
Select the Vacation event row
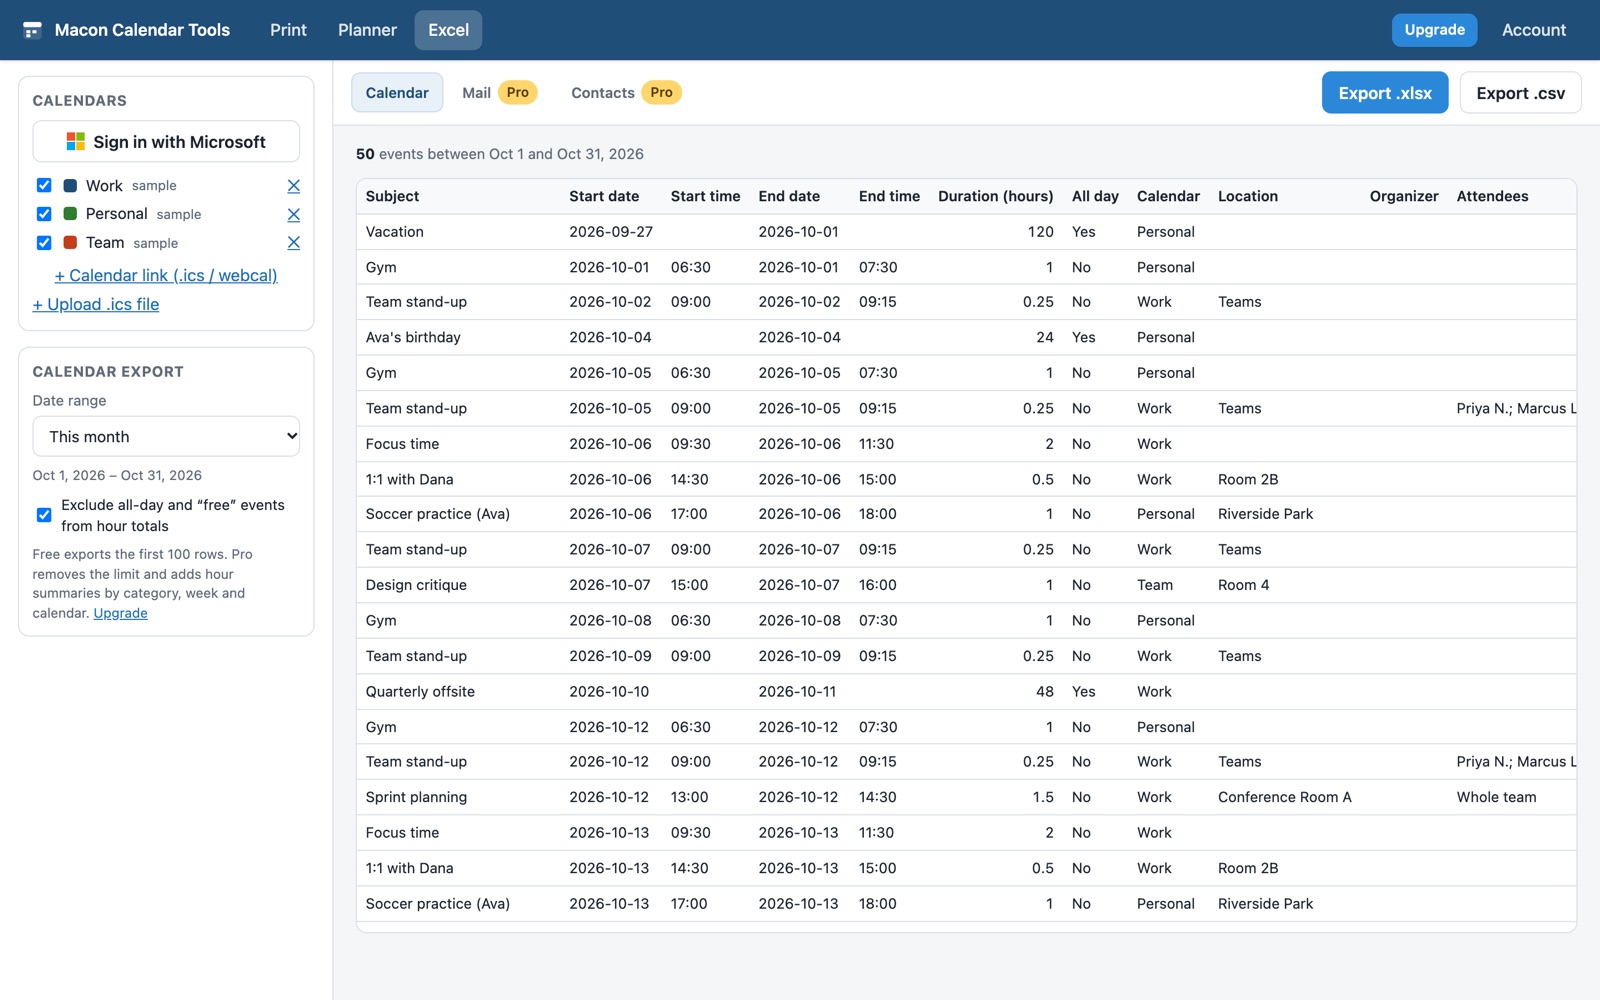click(966, 232)
